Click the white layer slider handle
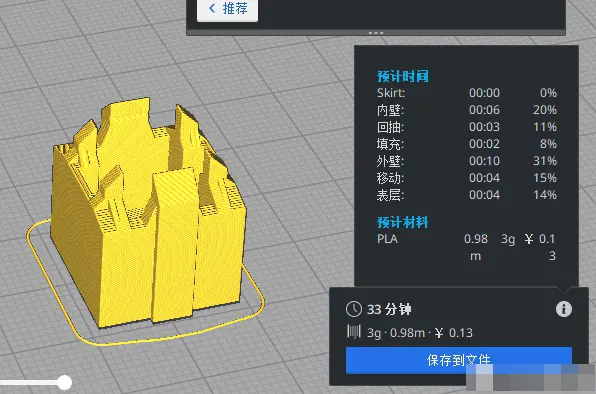 point(65,382)
